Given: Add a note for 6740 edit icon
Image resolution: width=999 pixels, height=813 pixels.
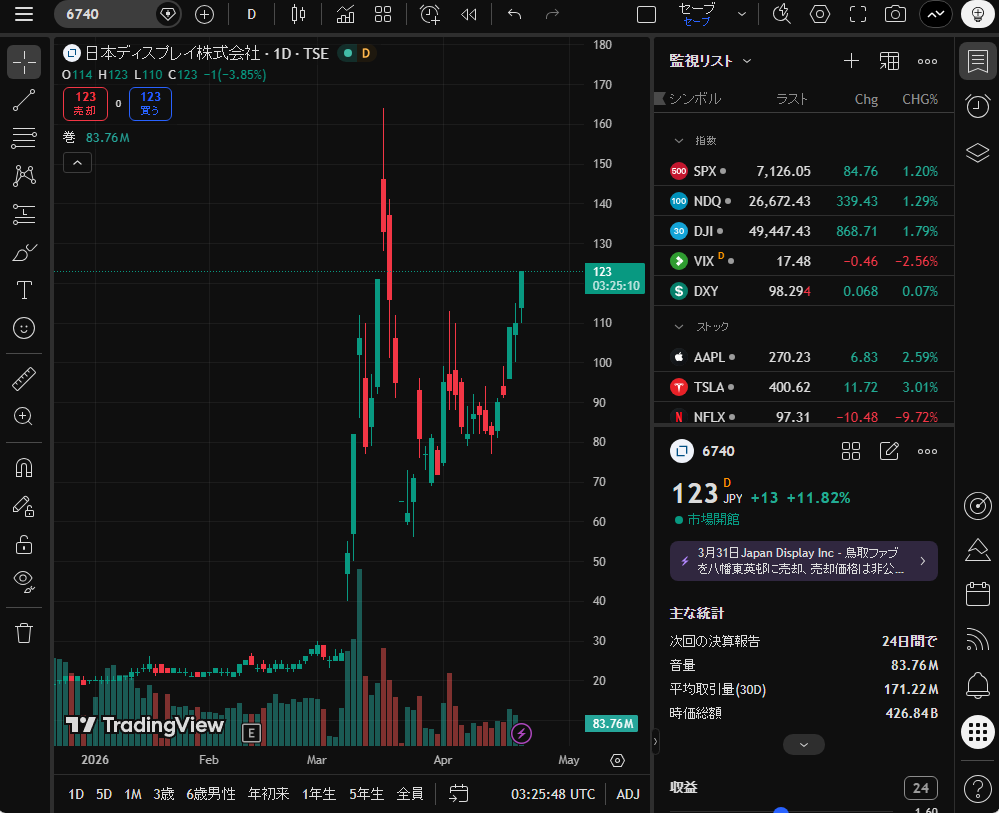Looking at the screenshot, I should 889,451.
